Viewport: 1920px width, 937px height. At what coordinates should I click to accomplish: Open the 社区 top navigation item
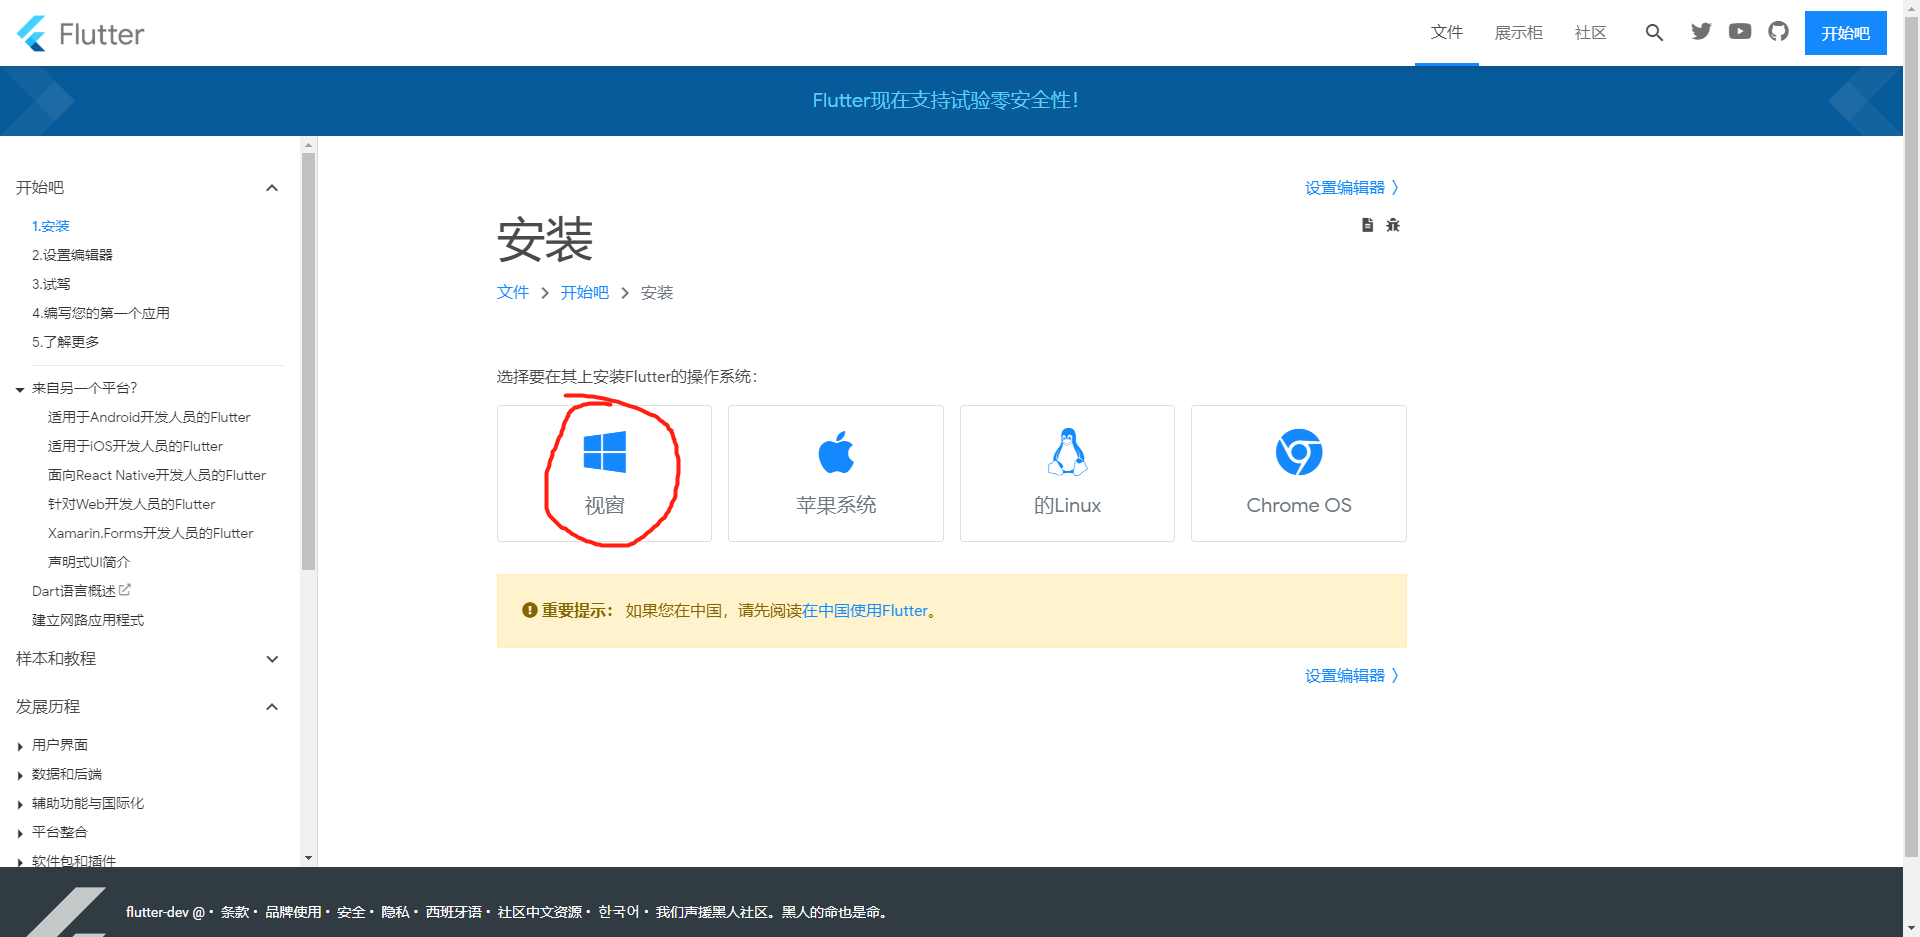pyautogui.click(x=1590, y=33)
